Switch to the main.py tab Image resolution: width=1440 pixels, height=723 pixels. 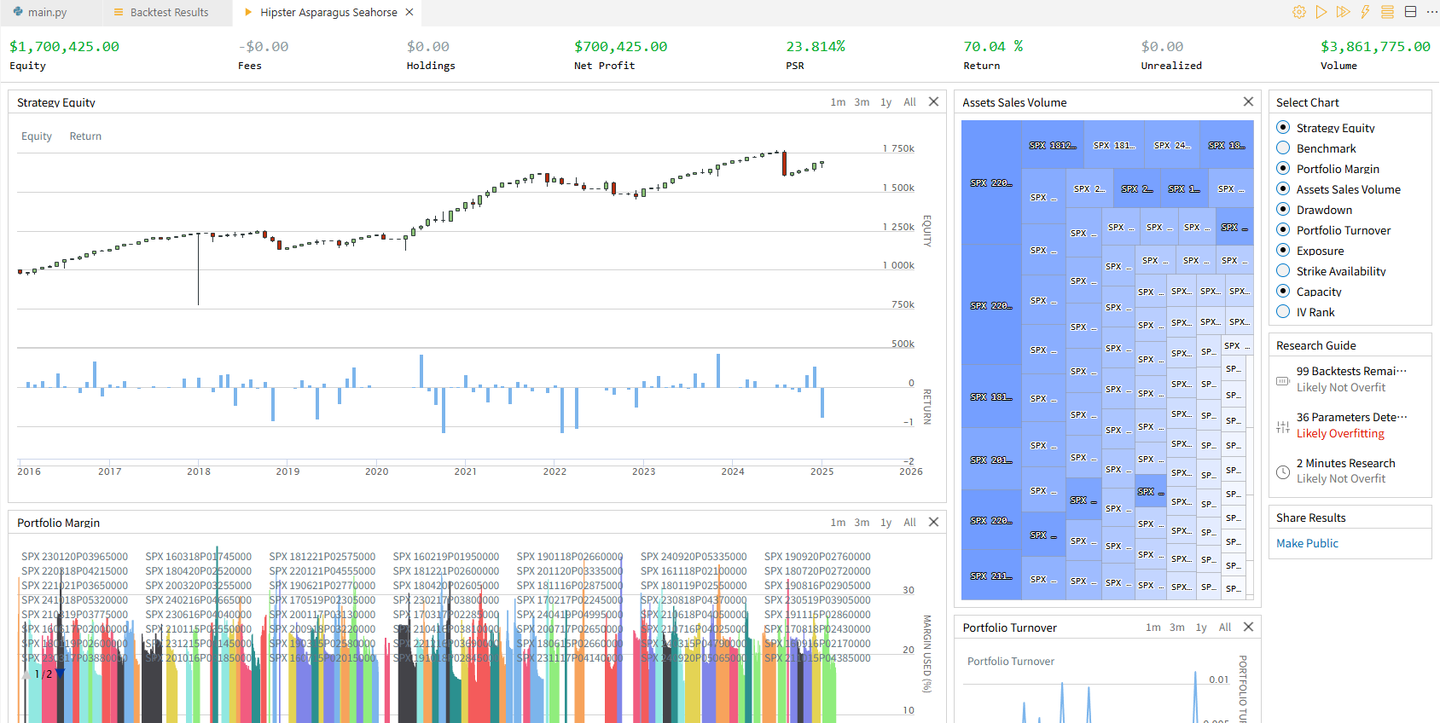[48, 12]
